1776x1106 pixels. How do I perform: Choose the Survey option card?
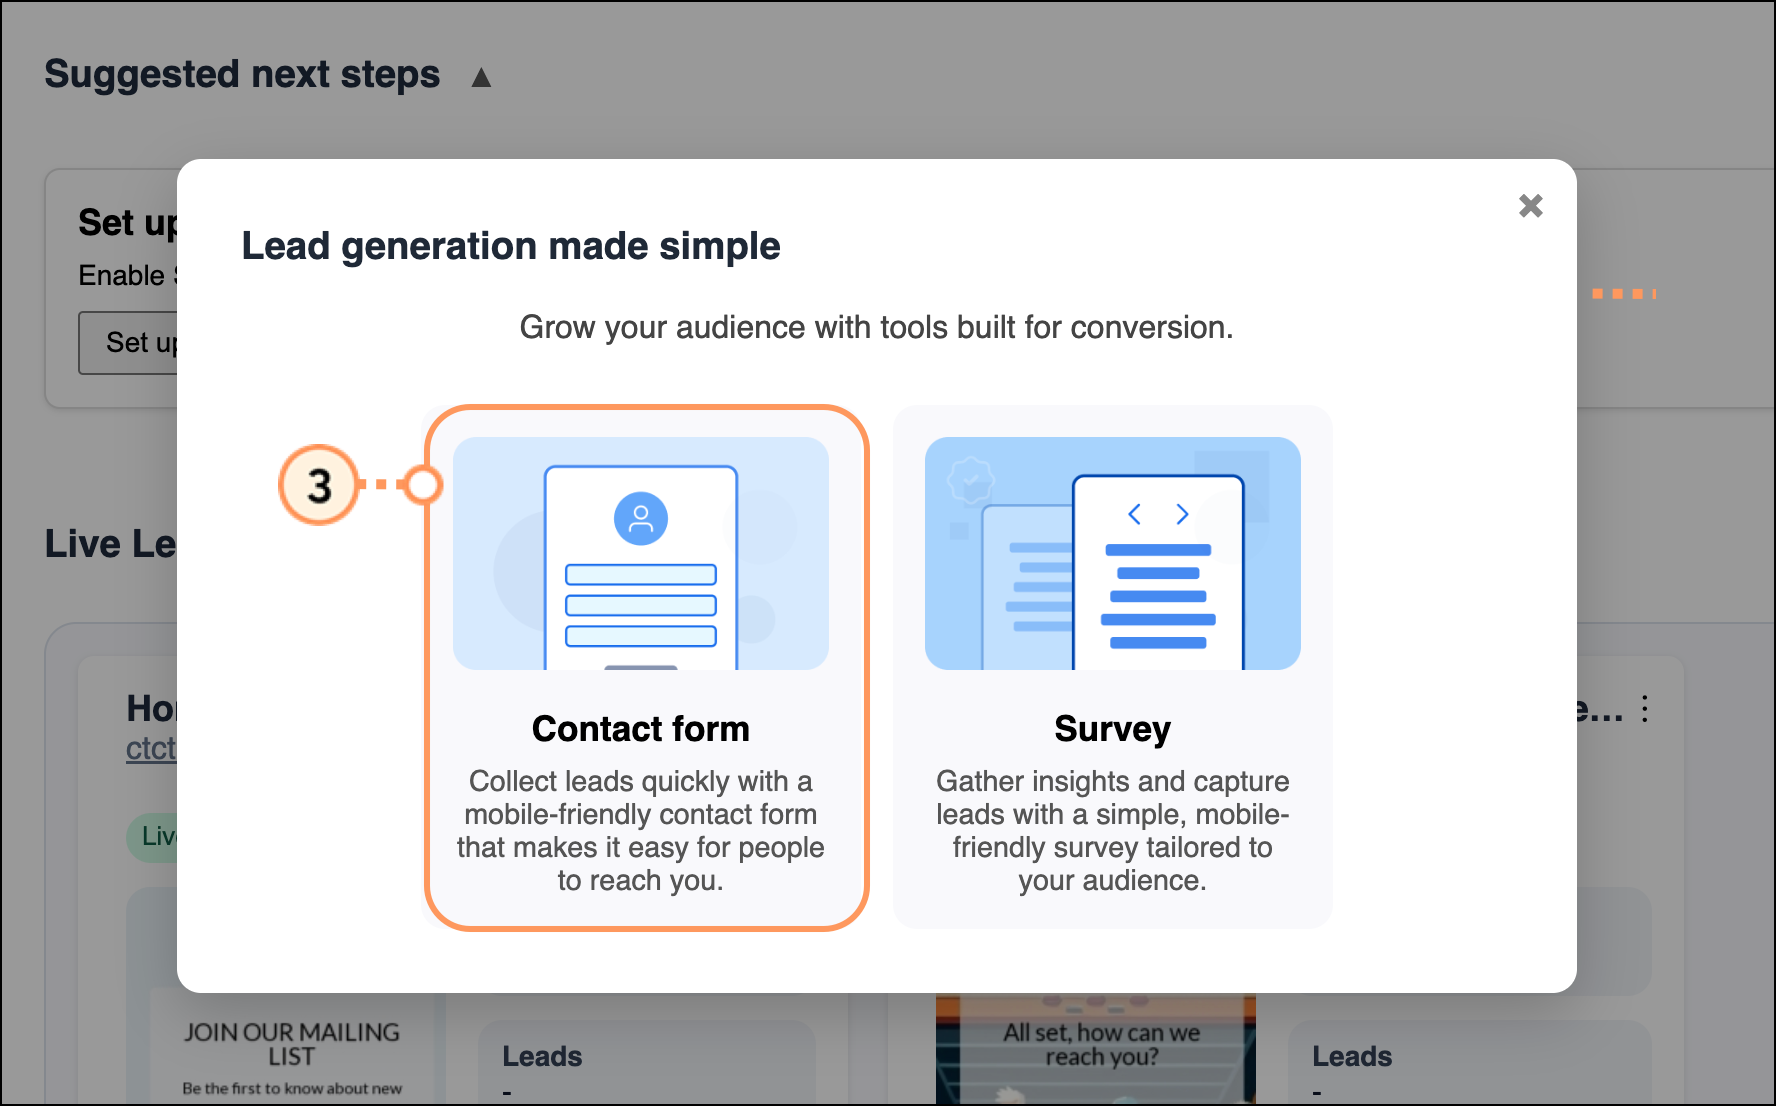pyautogui.click(x=1112, y=668)
